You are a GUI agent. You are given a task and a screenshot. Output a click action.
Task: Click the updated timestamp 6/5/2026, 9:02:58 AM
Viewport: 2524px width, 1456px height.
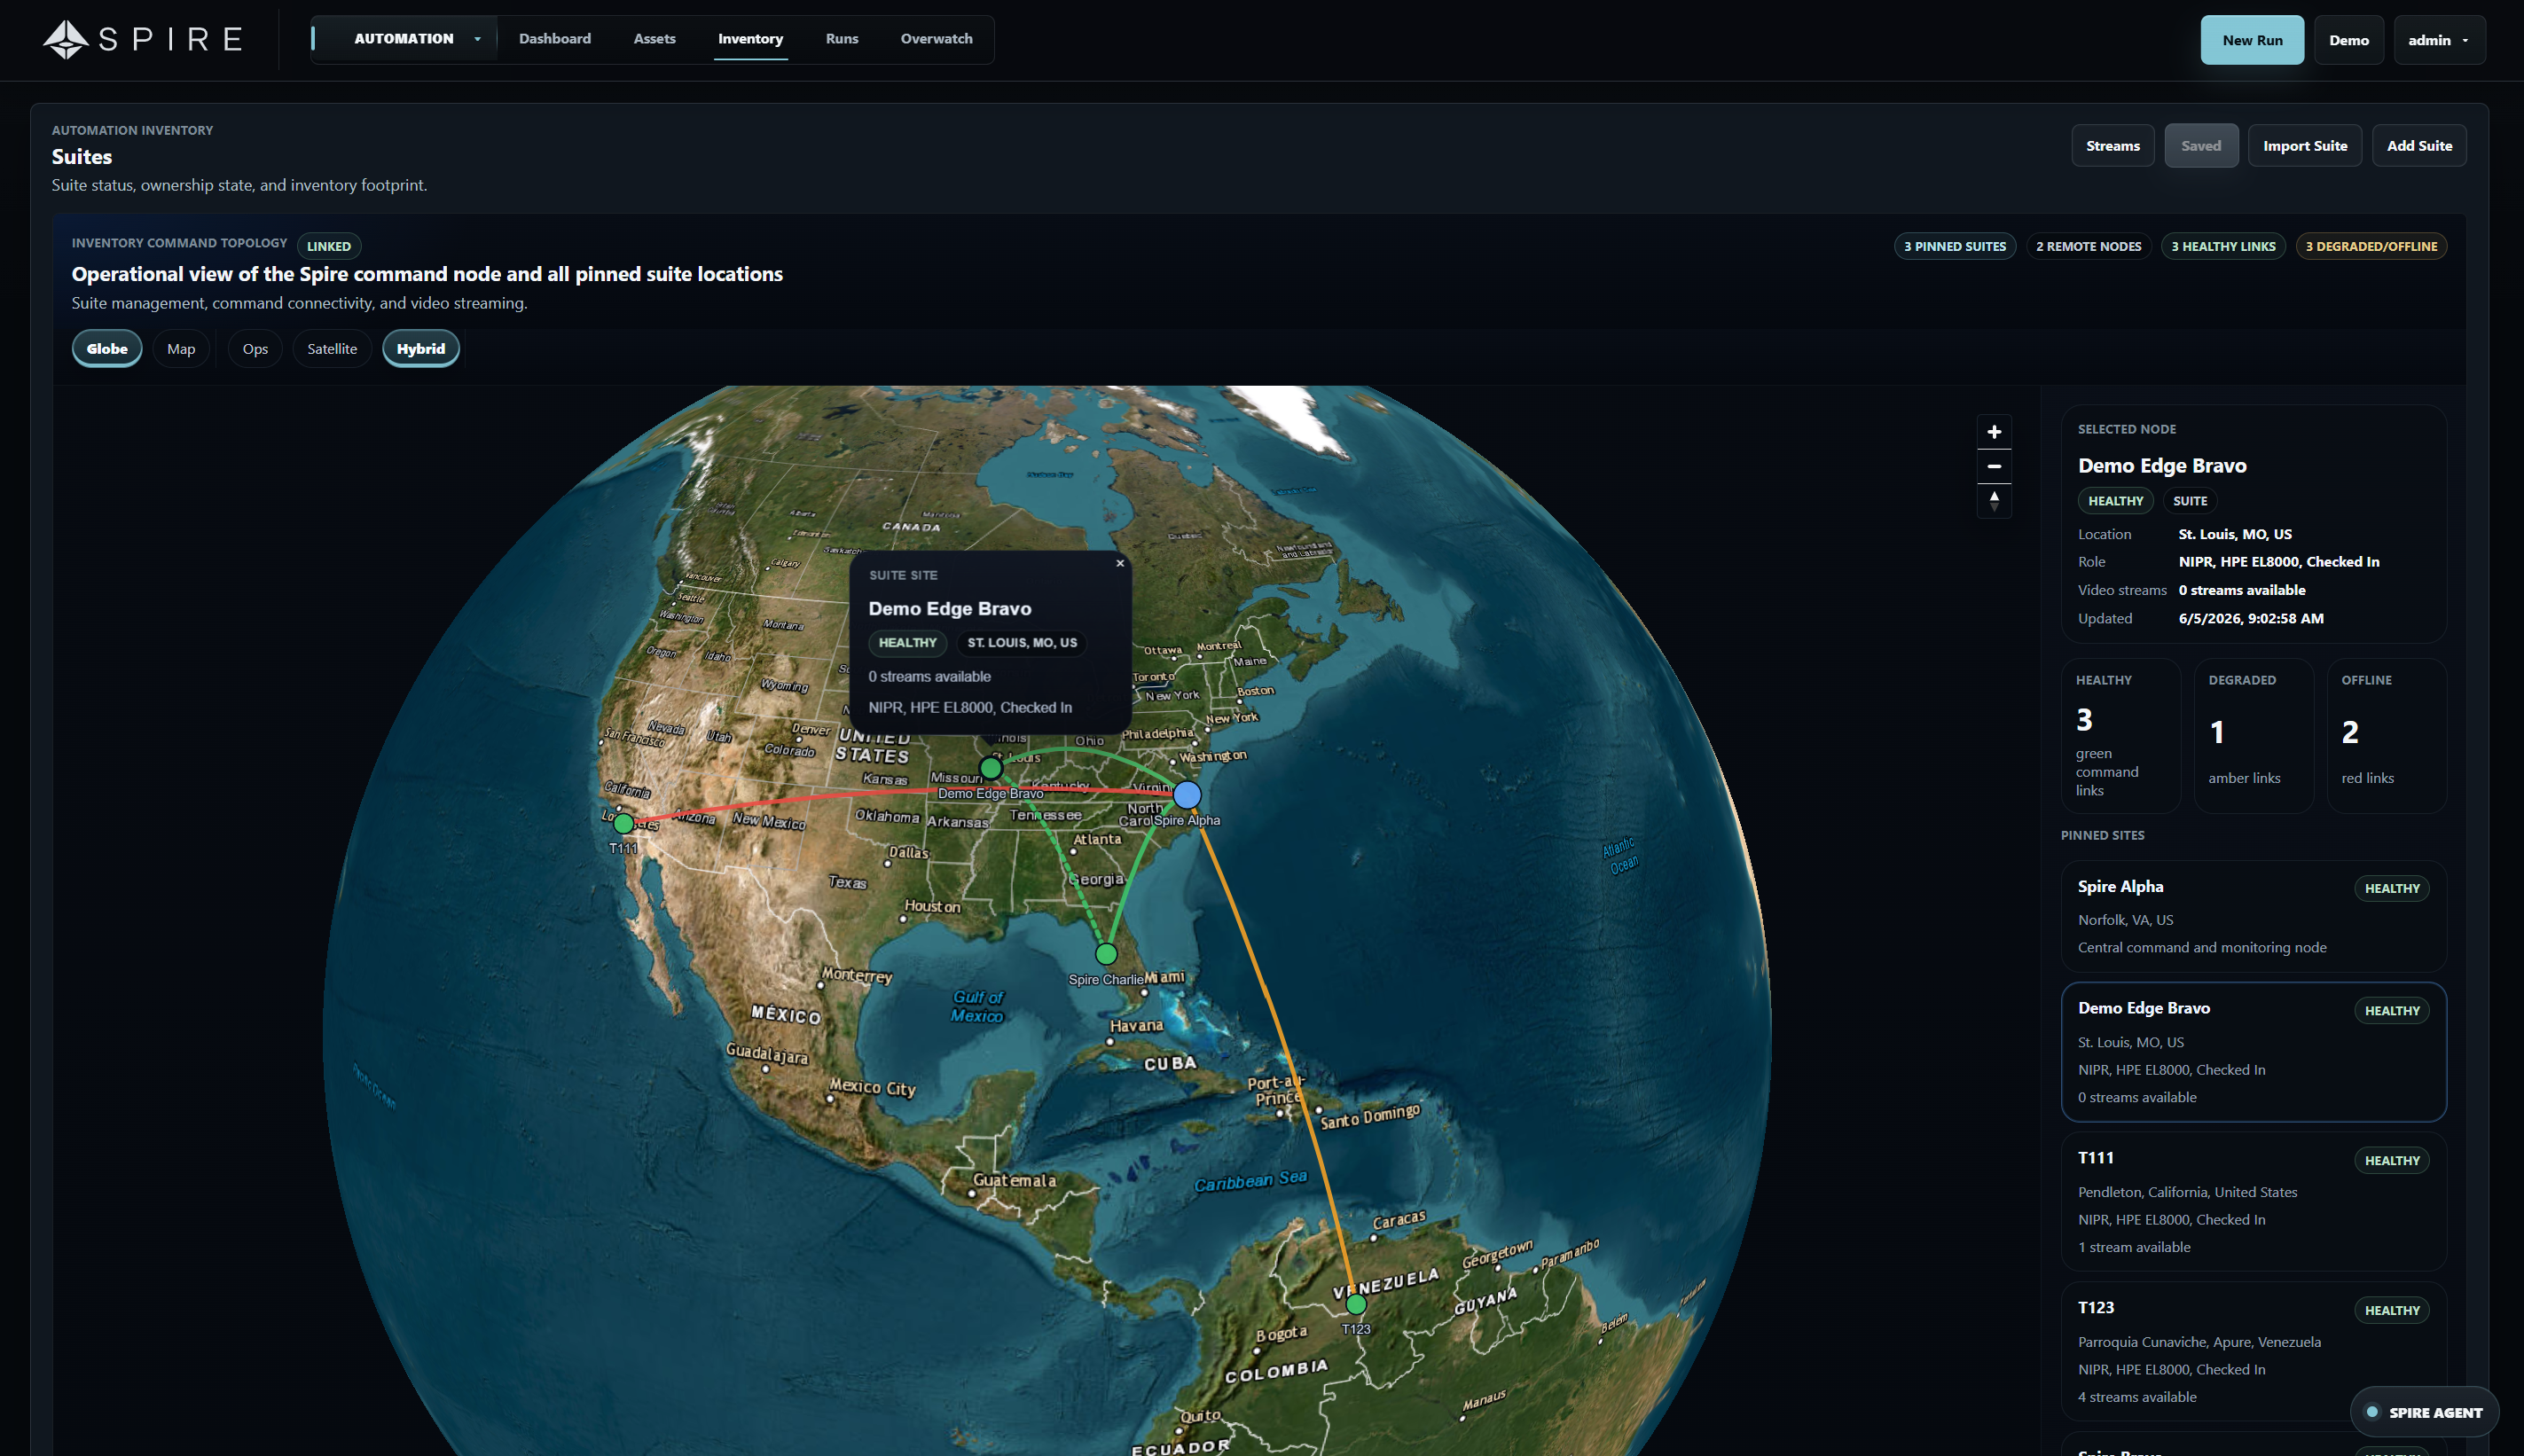[2250, 618]
